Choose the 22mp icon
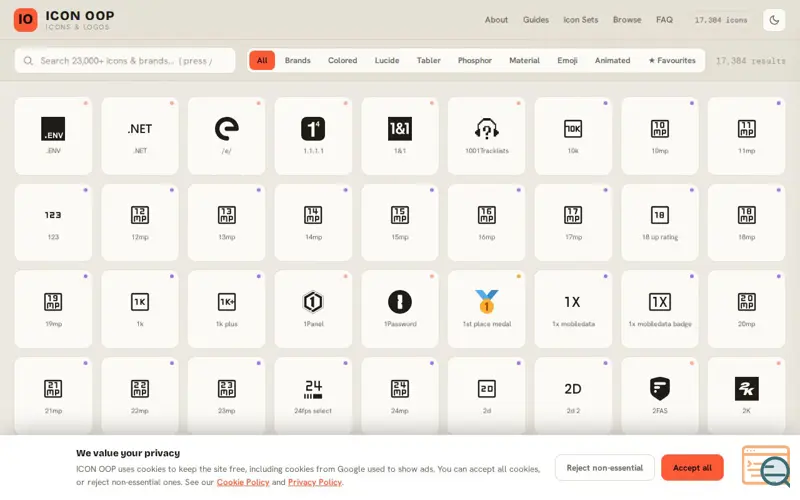Image resolution: width=800 pixels, height=500 pixels. (x=140, y=396)
